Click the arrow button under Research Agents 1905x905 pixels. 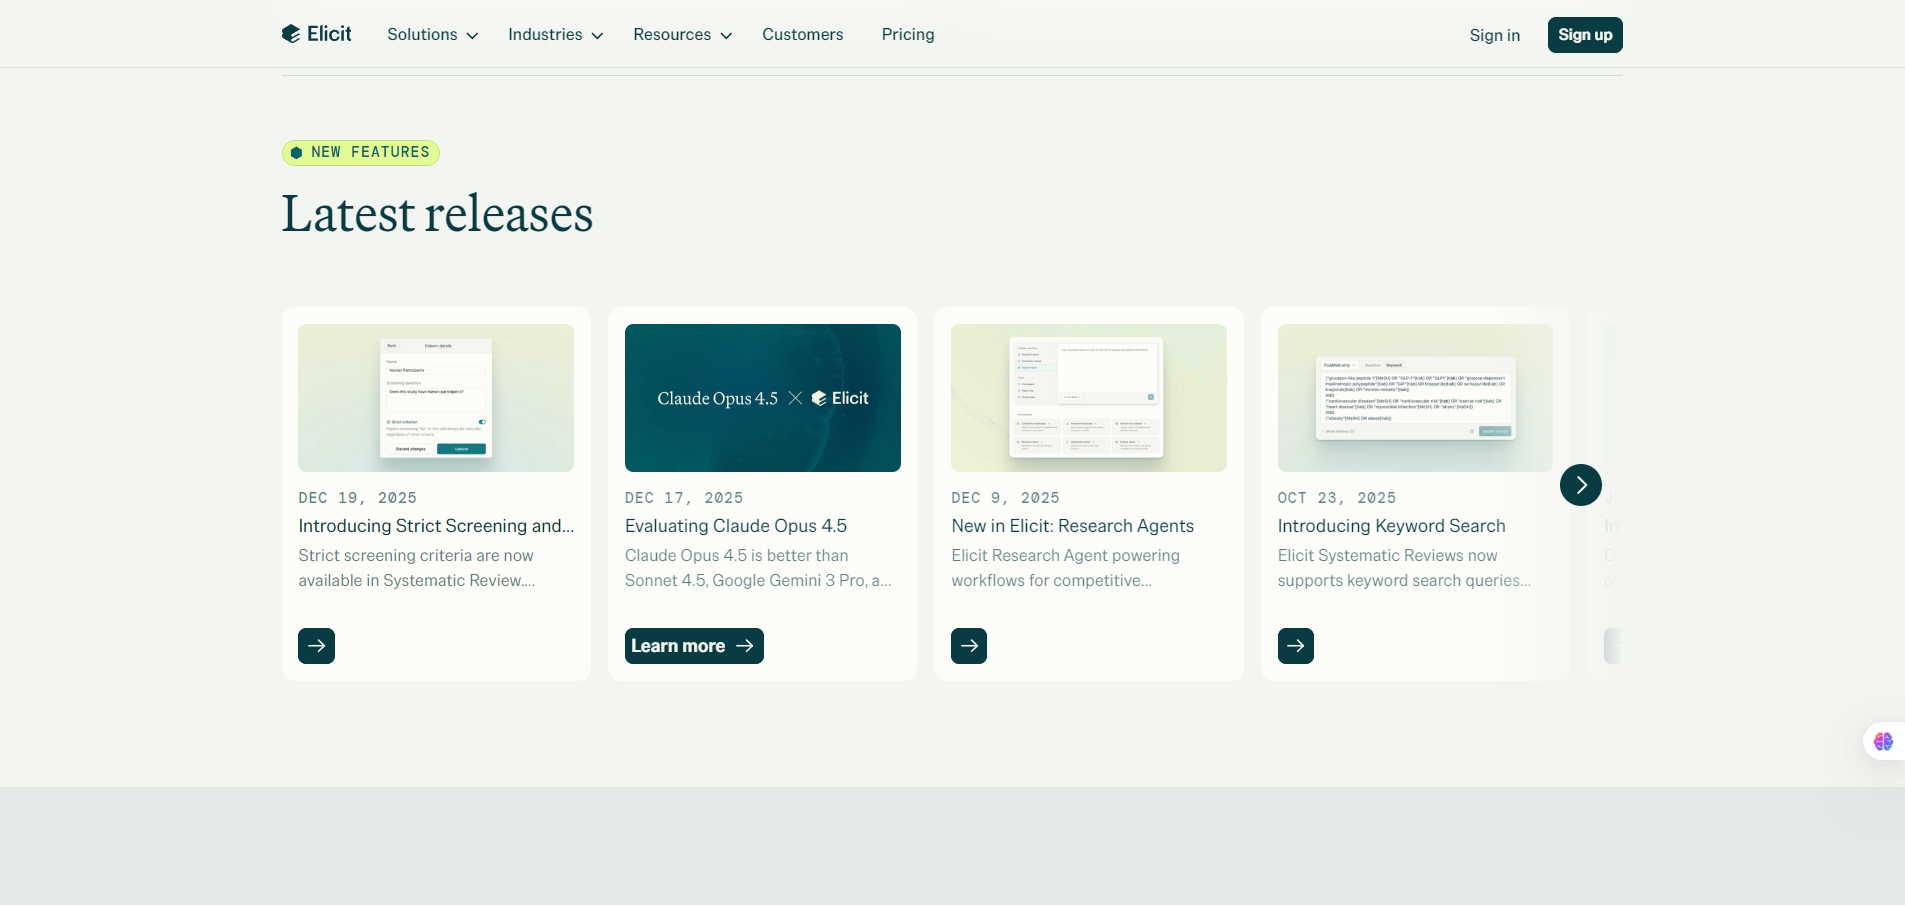pyautogui.click(x=968, y=646)
